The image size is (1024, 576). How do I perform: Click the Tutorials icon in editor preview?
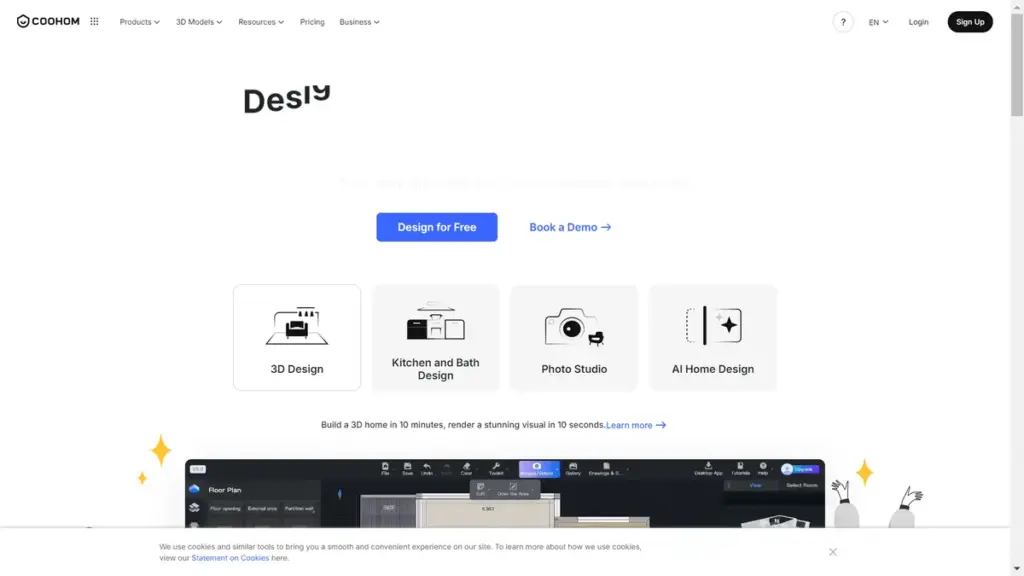[741, 469]
